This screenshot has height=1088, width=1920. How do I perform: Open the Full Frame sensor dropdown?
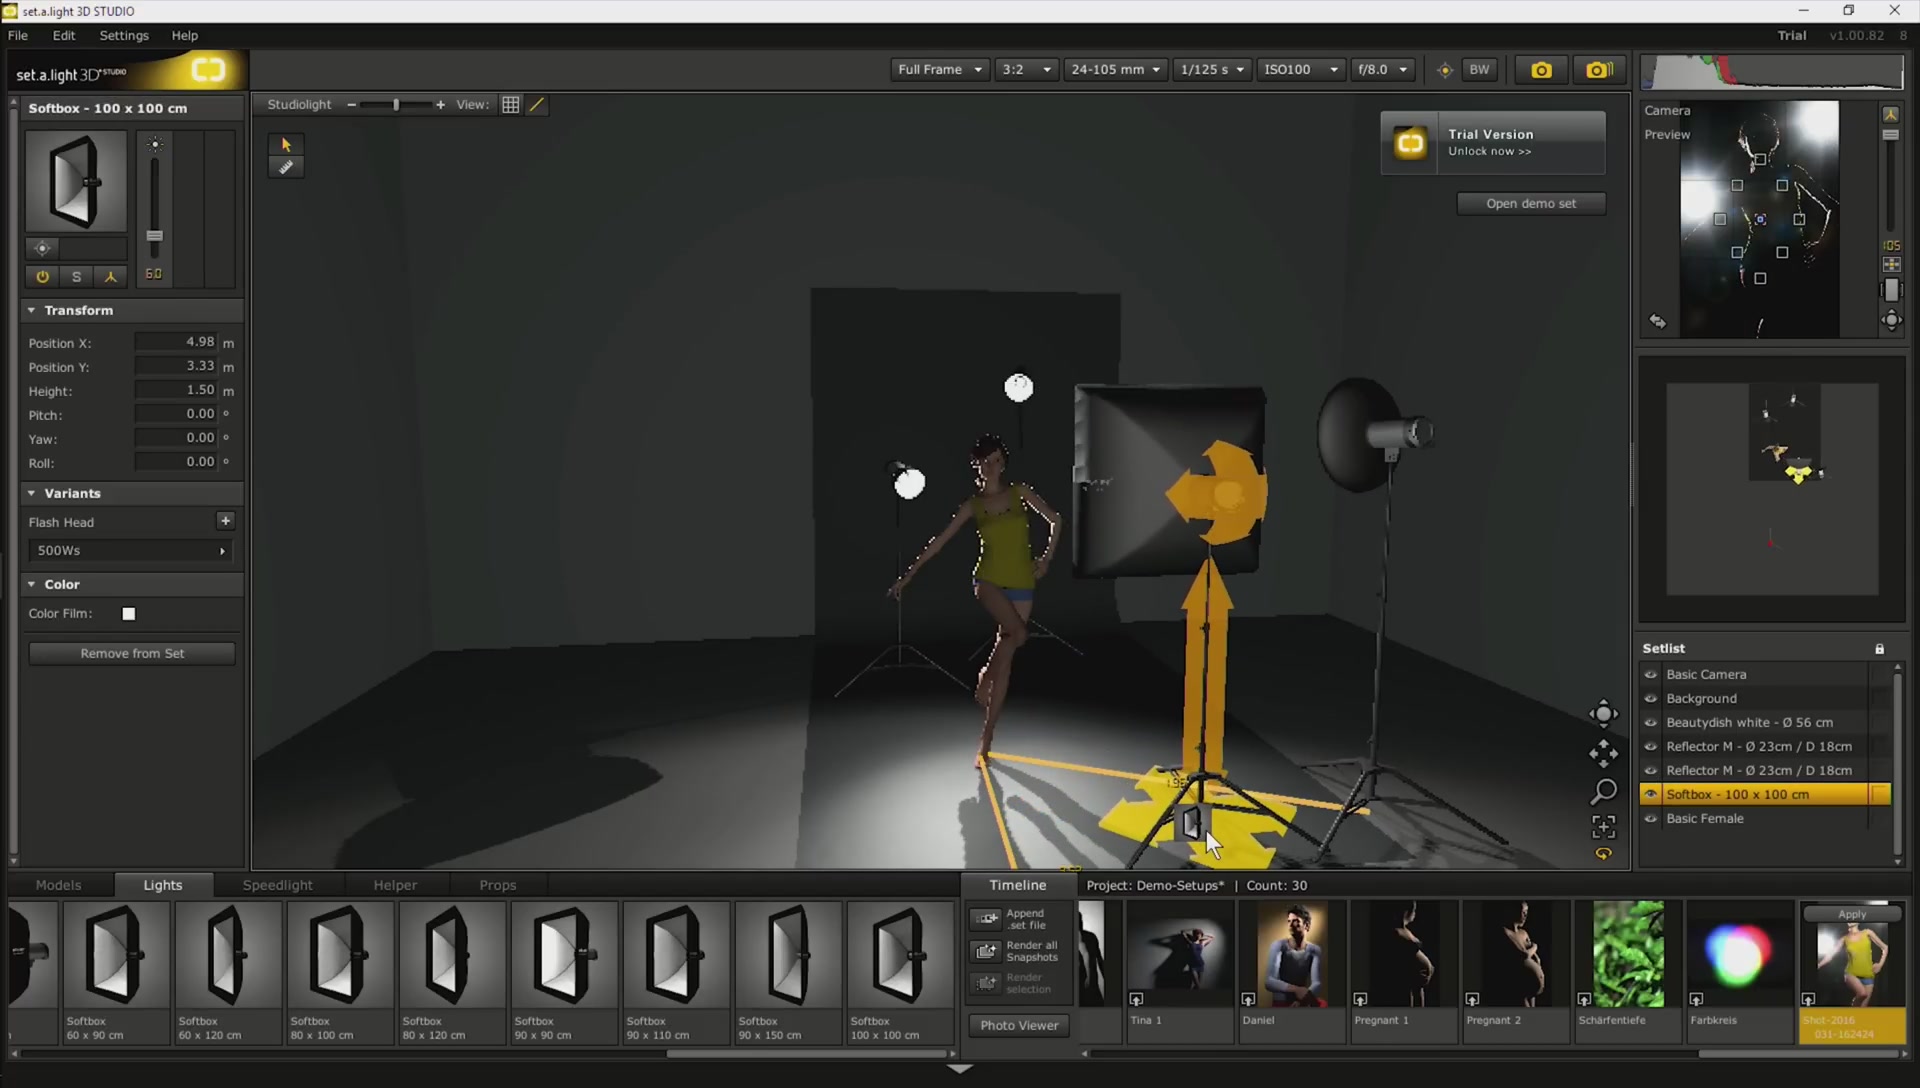(x=939, y=70)
